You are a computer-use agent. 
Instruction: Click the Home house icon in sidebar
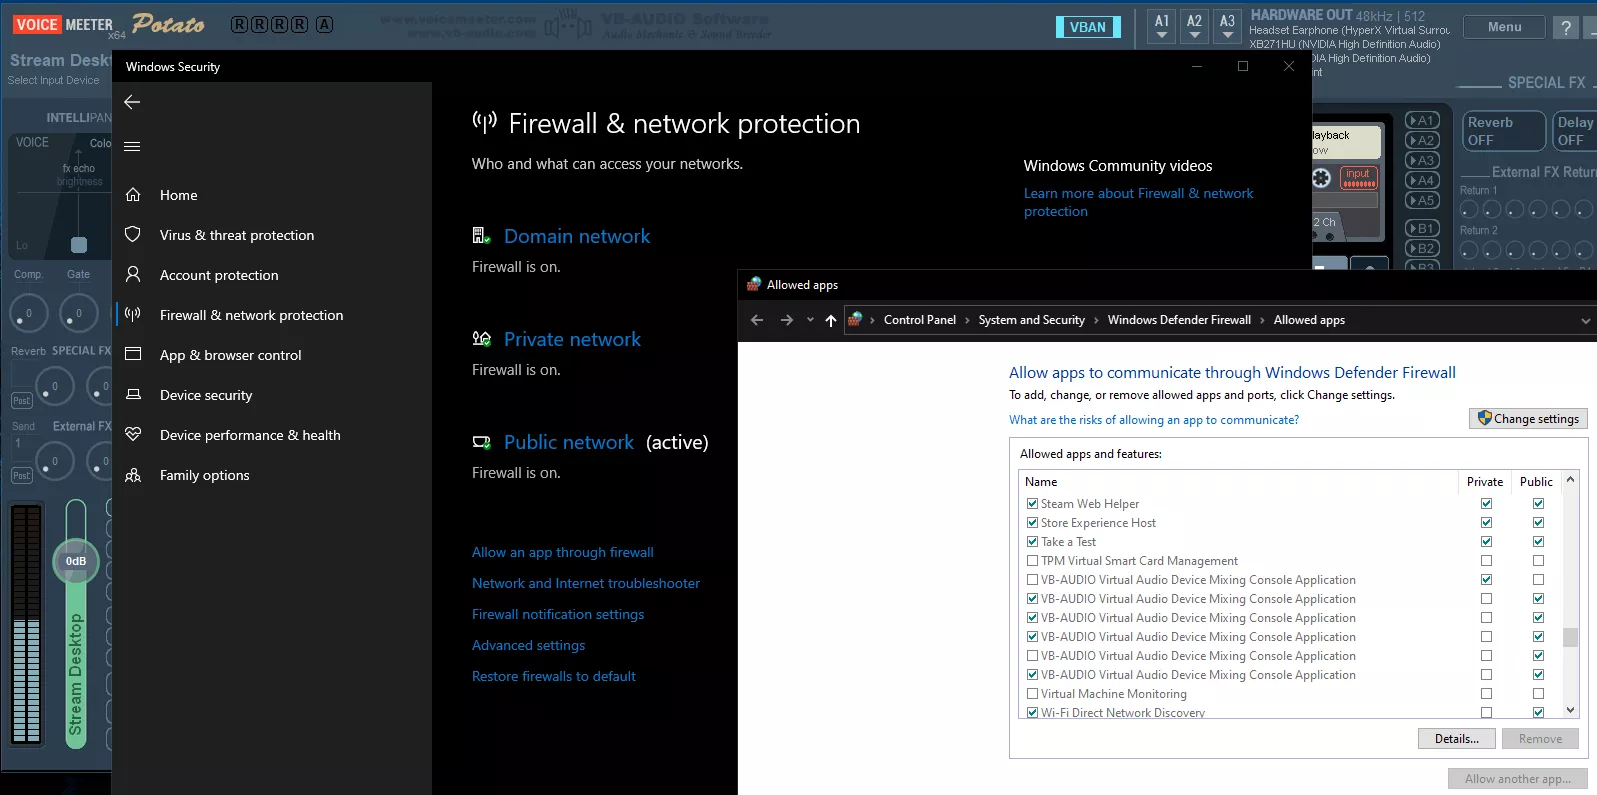pos(133,195)
